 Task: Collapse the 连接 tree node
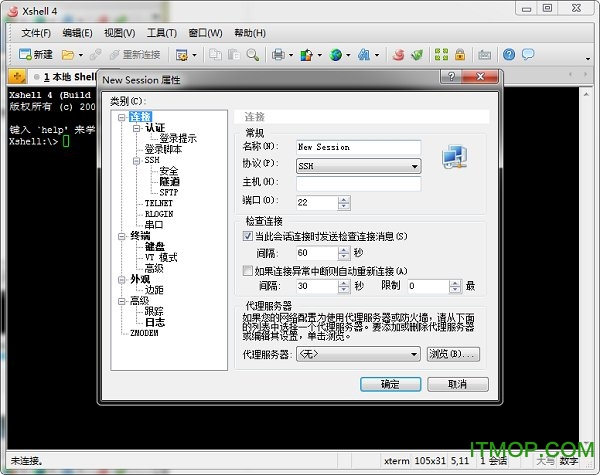(x=122, y=117)
